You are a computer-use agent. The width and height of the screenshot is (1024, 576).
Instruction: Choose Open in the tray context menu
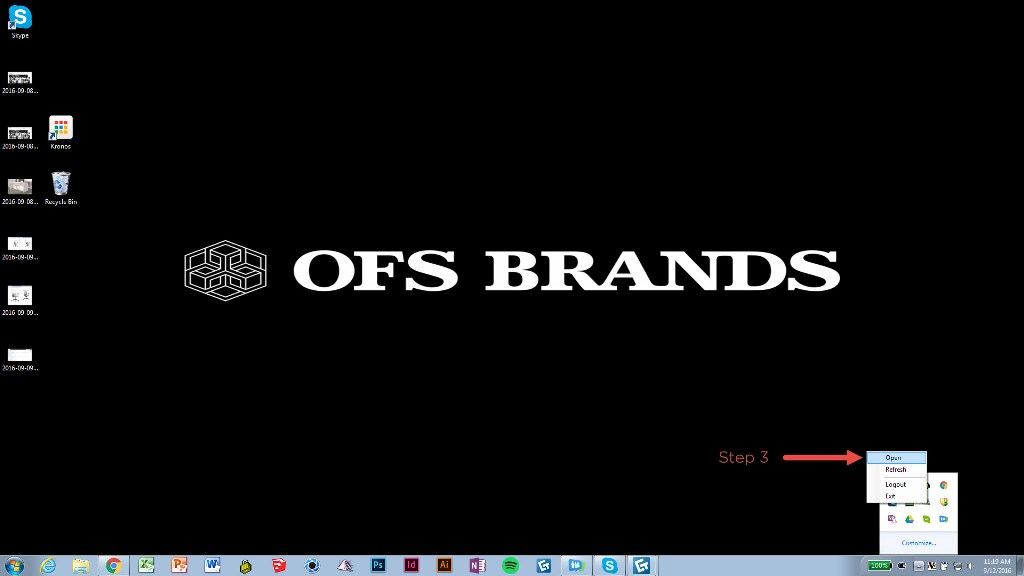click(897, 458)
